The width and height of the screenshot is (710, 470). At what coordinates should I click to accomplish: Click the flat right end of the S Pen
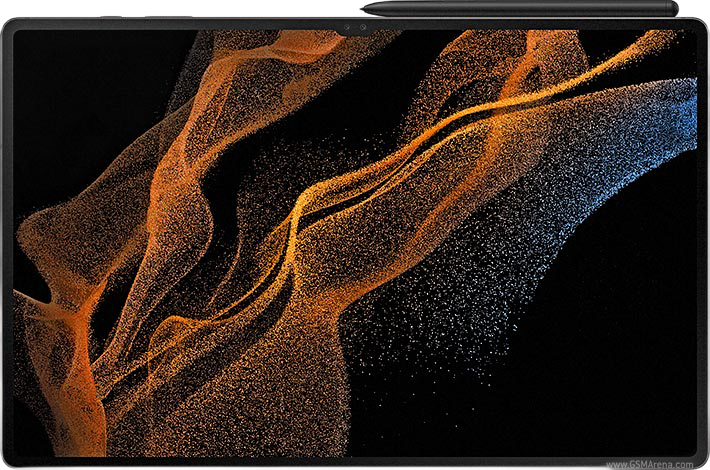(675, 9)
